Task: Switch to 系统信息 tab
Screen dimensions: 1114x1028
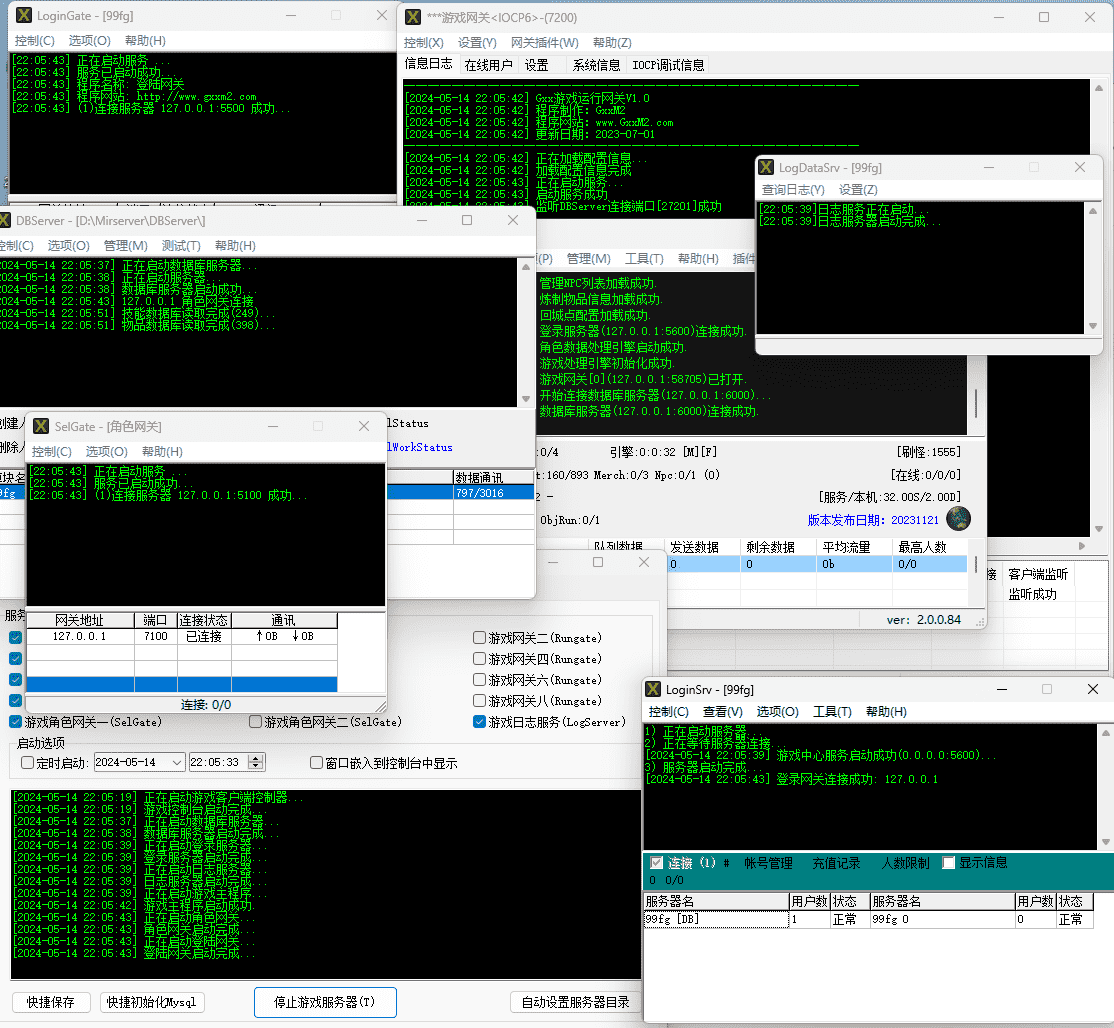Action: point(596,65)
